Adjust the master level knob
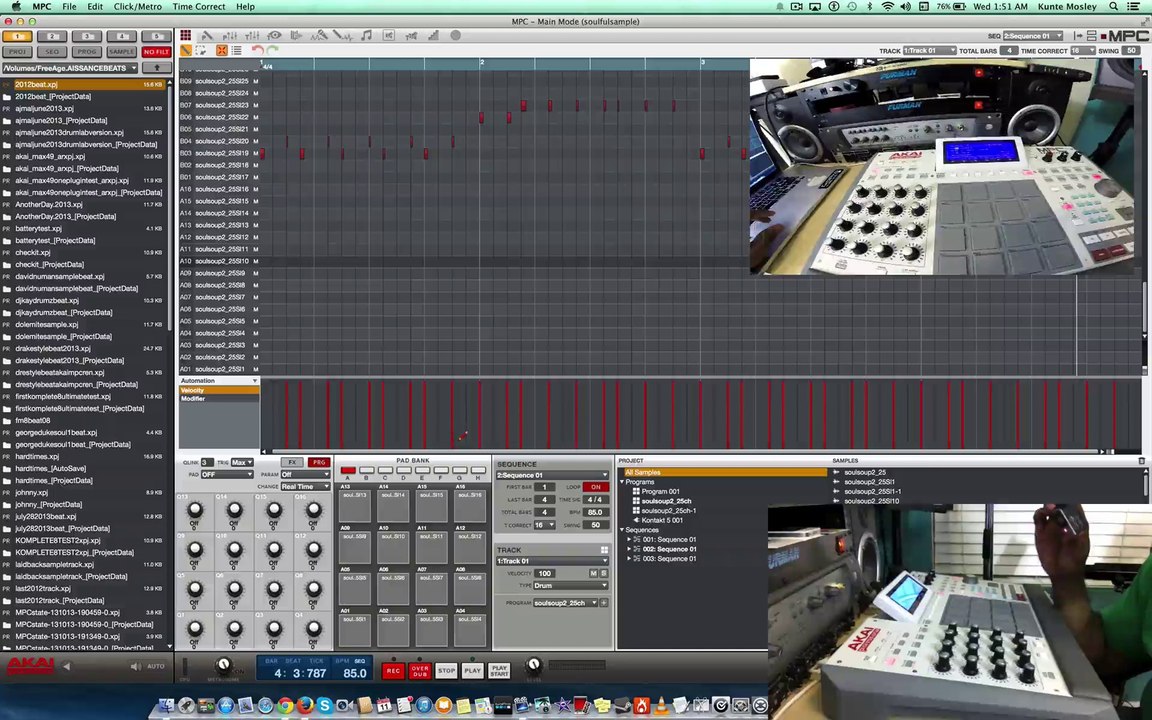 click(x=534, y=665)
